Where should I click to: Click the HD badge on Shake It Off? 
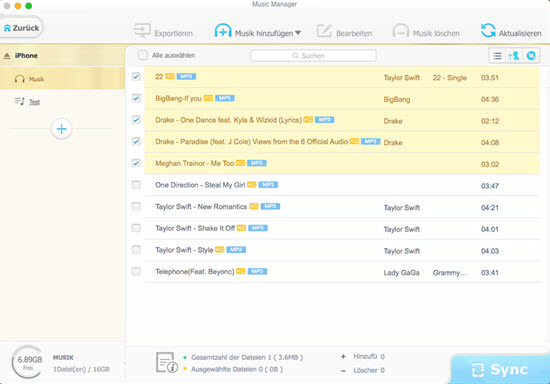coord(241,228)
